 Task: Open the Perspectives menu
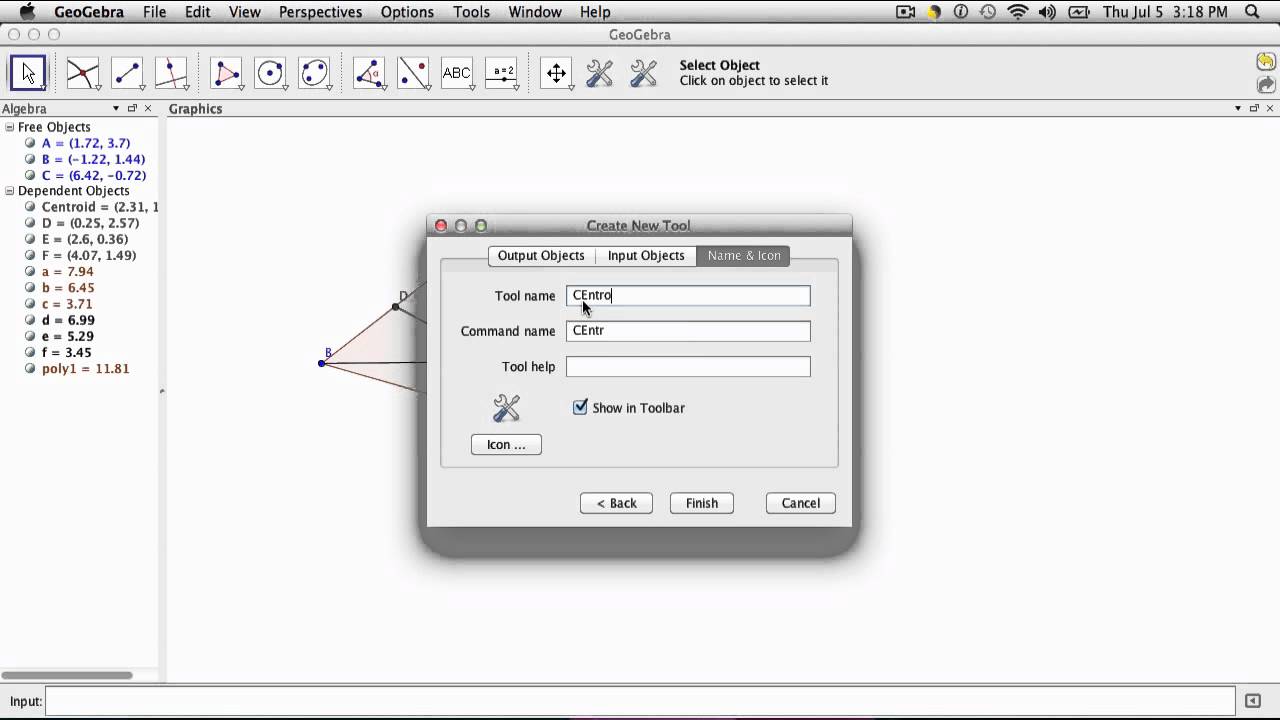(x=320, y=12)
